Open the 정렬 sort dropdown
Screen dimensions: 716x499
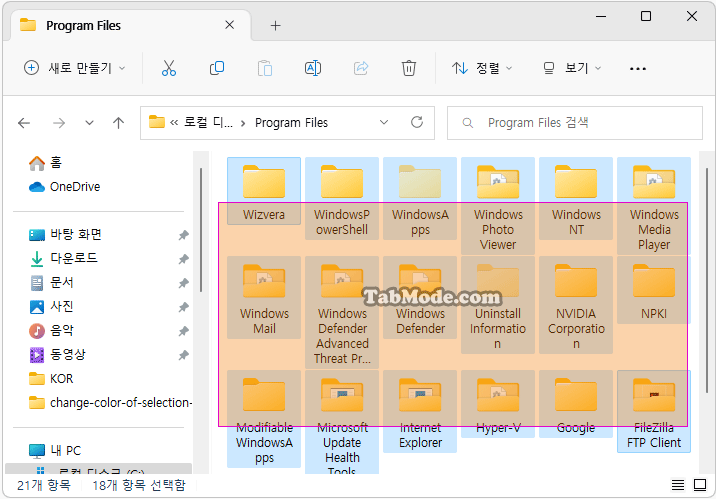(x=482, y=68)
